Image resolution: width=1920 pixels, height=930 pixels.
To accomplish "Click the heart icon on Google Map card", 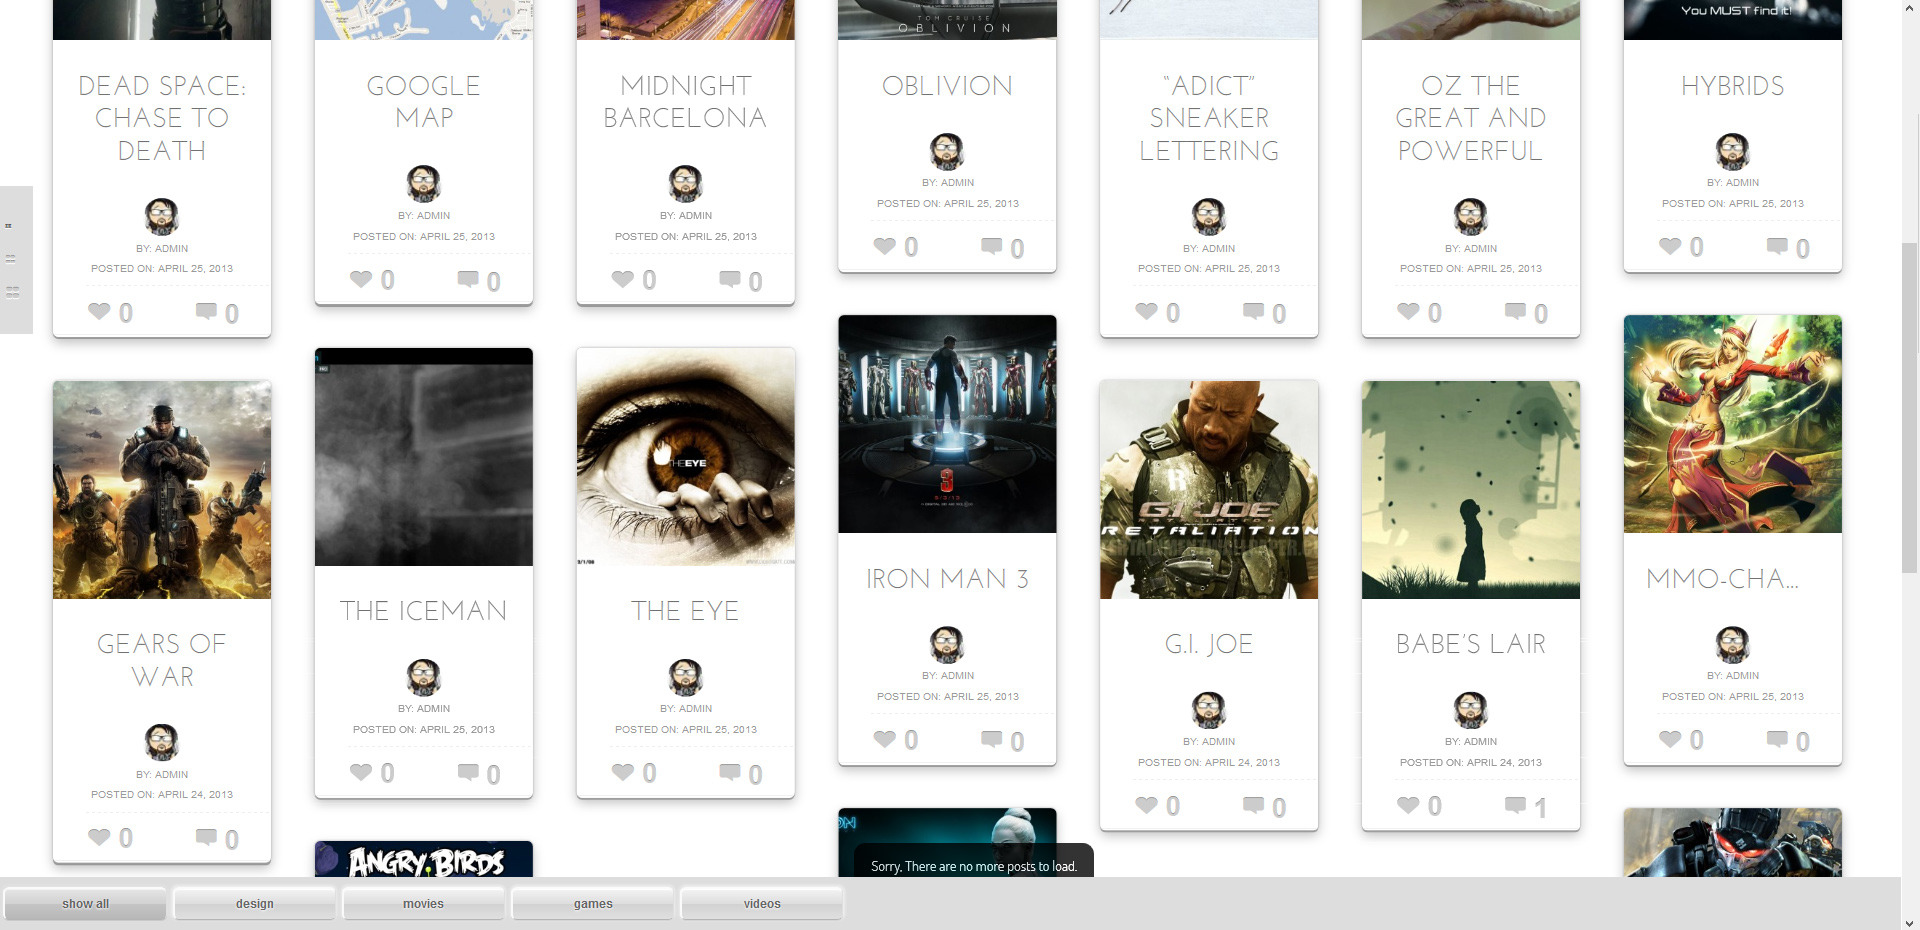I will [361, 279].
